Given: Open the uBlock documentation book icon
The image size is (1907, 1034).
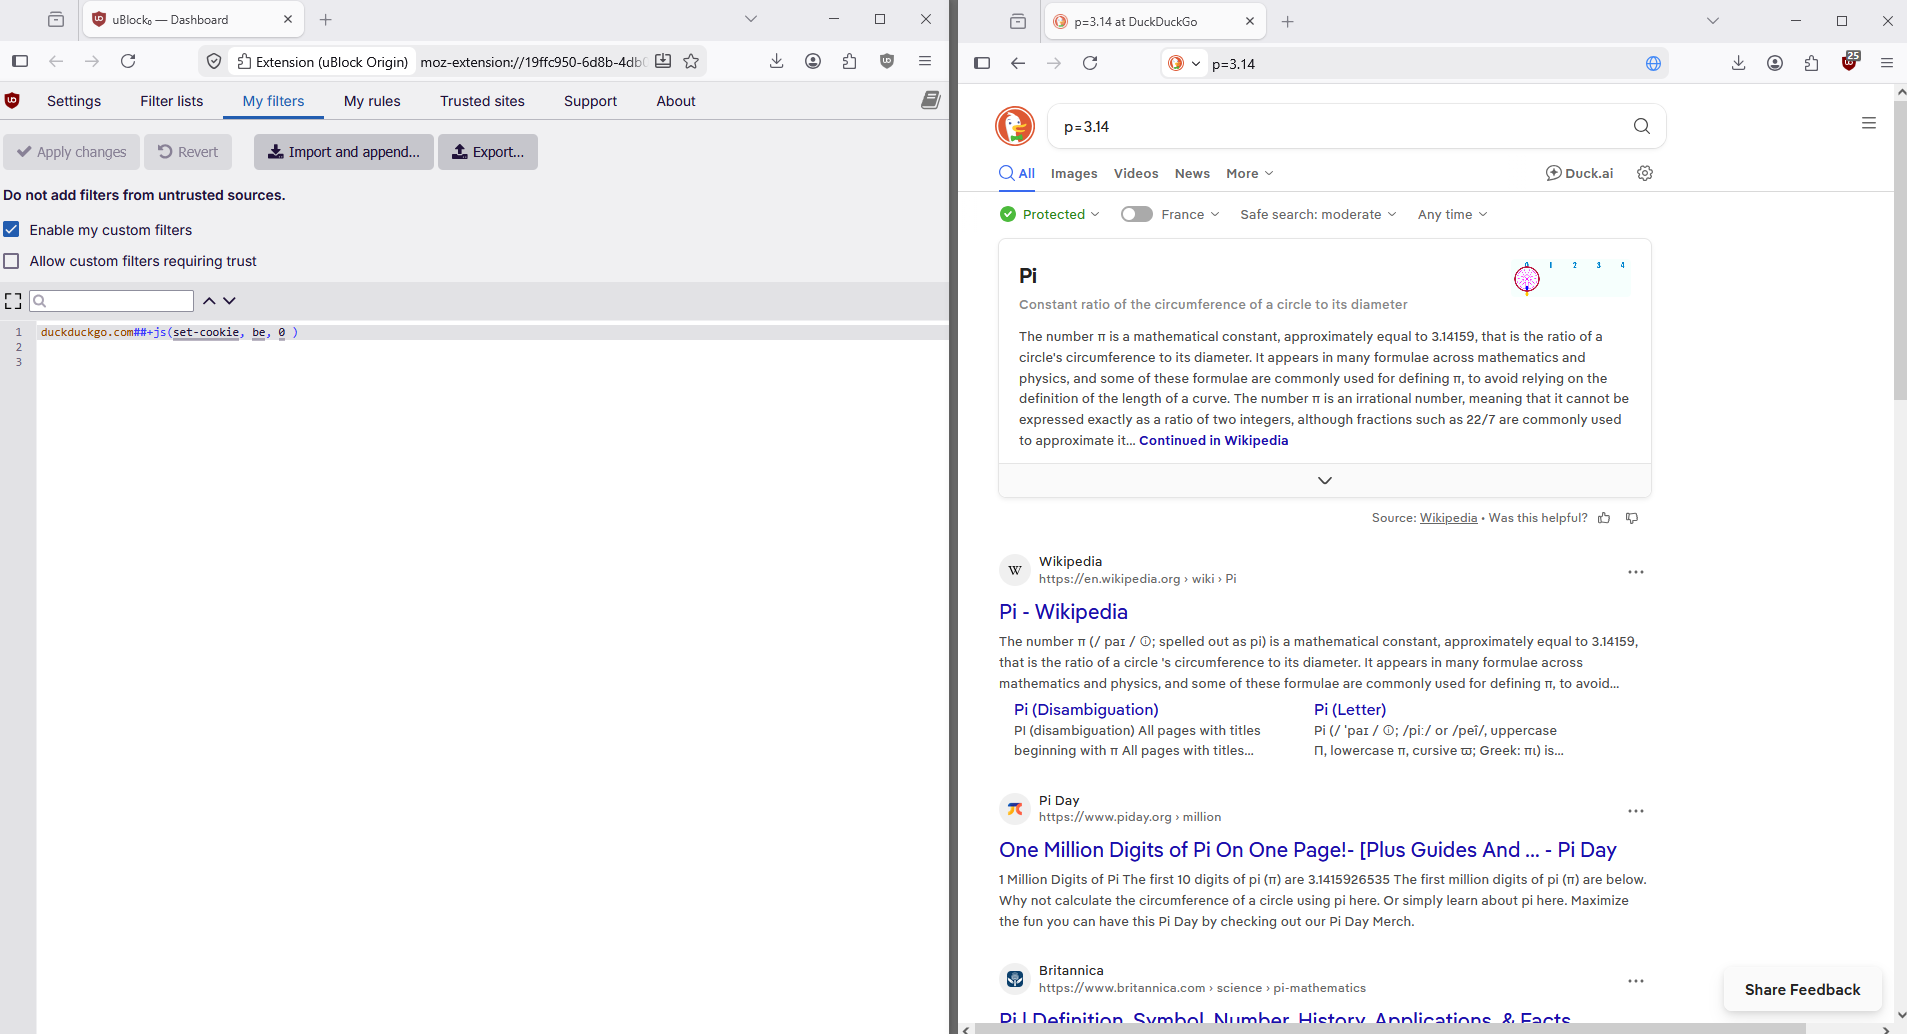Looking at the screenshot, I should coord(930,100).
